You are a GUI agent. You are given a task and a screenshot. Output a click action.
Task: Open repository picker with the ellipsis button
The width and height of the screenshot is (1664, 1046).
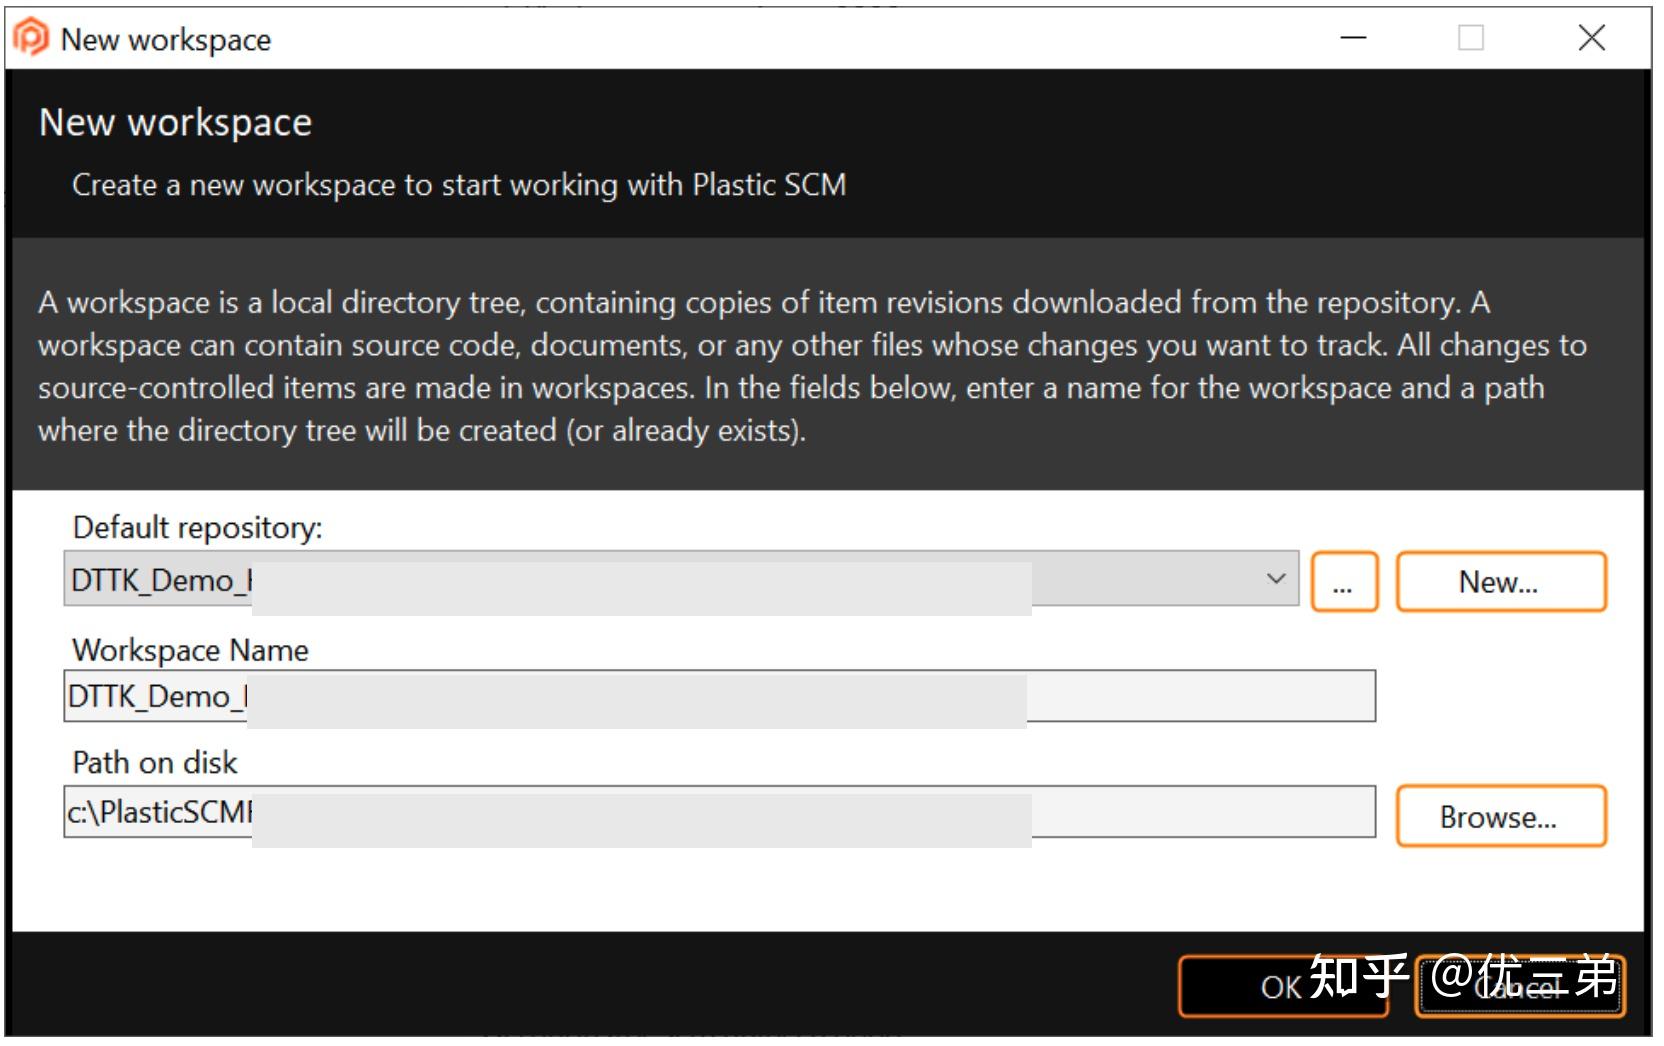tap(1343, 582)
